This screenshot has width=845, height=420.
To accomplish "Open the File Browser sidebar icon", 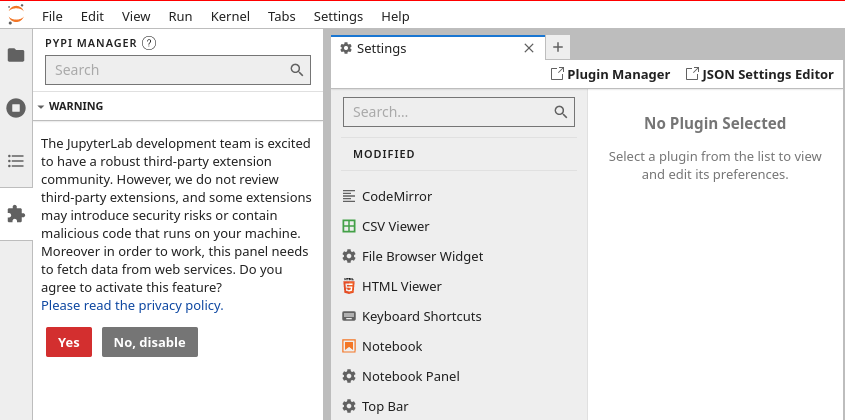I will (x=16, y=54).
